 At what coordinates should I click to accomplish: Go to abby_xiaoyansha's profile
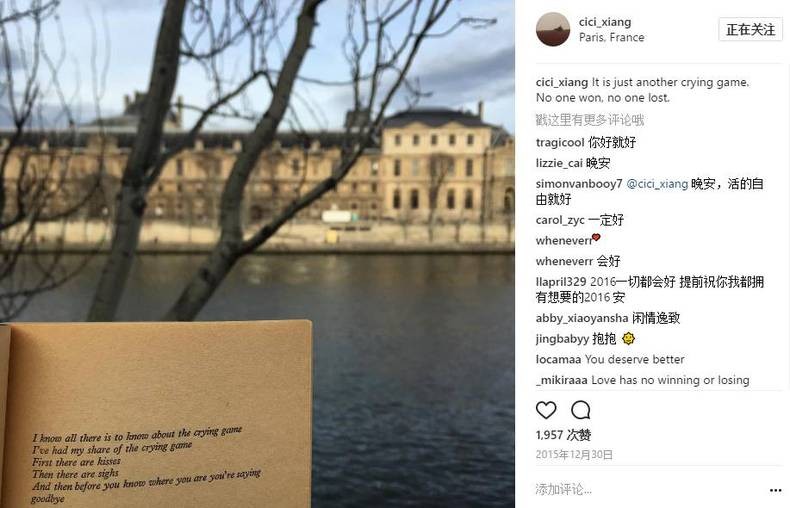pyautogui.click(x=582, y=319)
